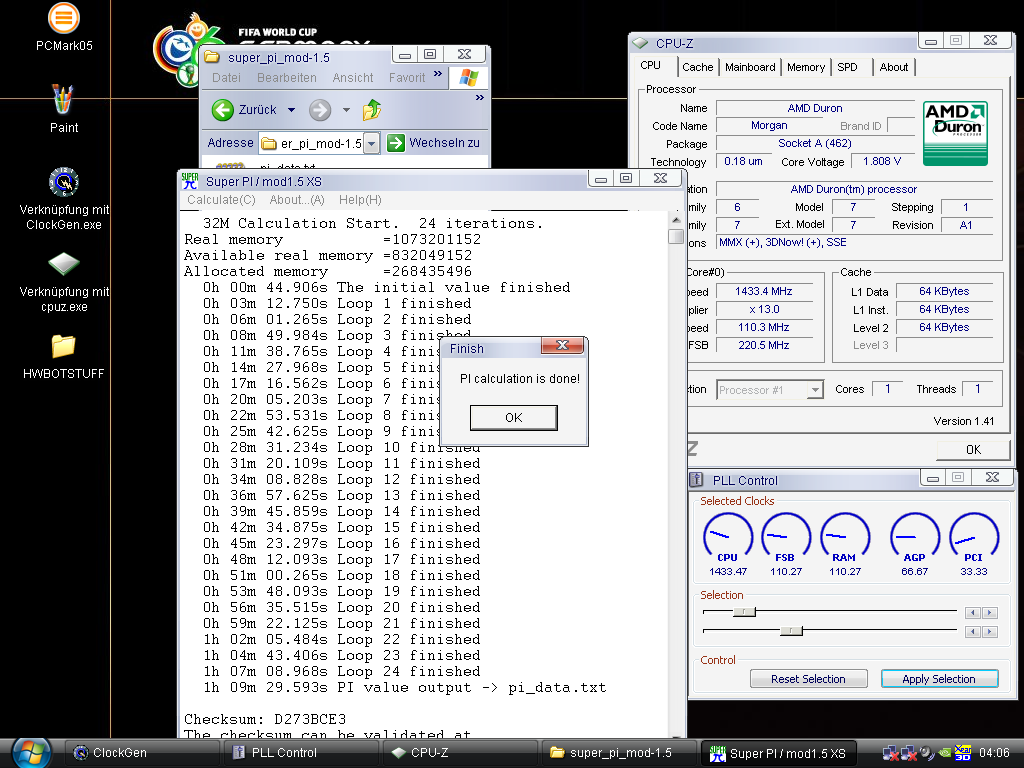Viewport: 1024px width, 768px height.
Task: Switch to the Cache tab in CPU-Z
Action: tap(697, 67)
